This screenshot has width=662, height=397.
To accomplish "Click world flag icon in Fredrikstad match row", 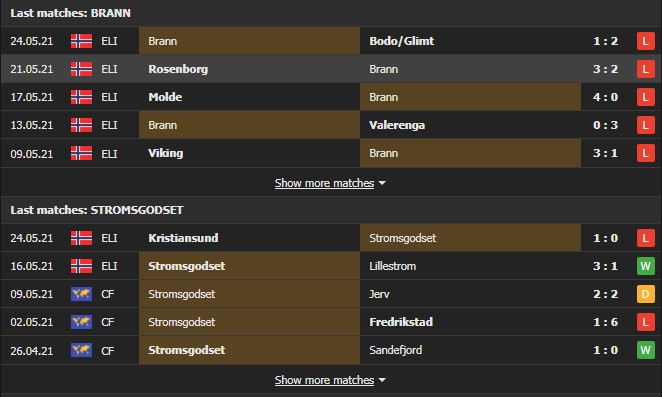I will (x=81, y=322).
